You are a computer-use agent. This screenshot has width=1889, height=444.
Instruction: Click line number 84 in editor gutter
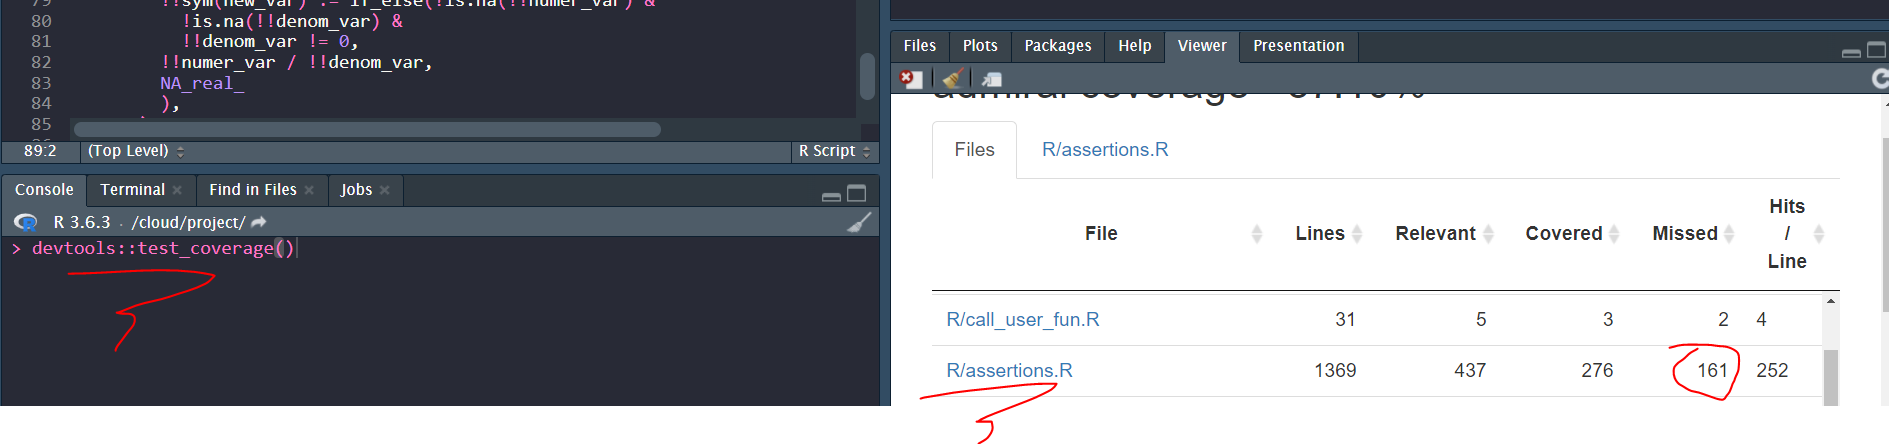coord(41,104)
